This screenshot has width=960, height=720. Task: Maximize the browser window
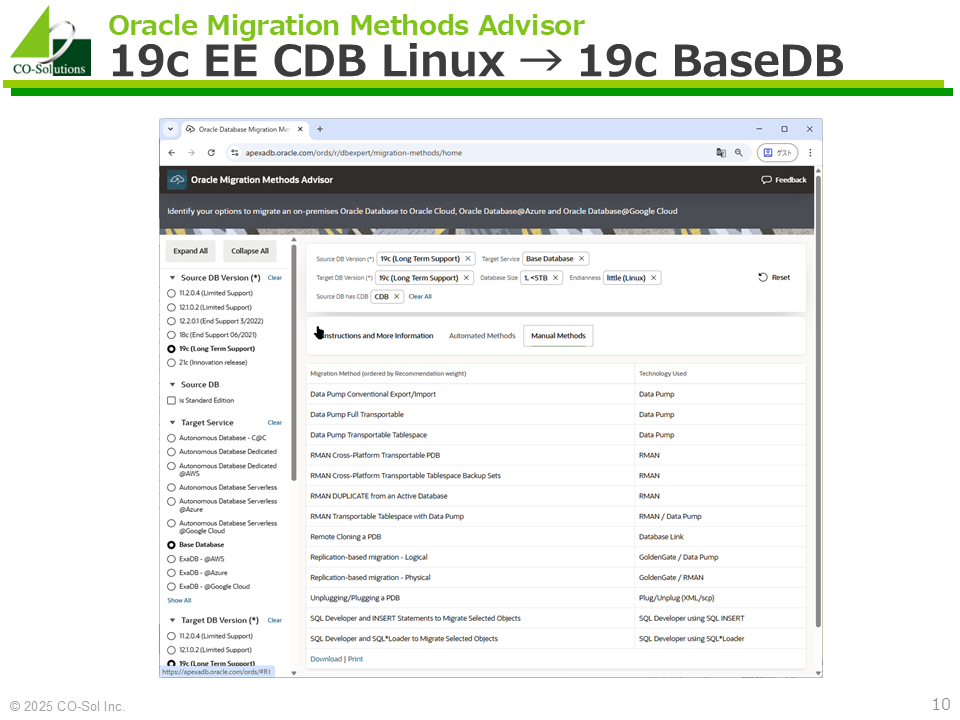tap(784, 129)
